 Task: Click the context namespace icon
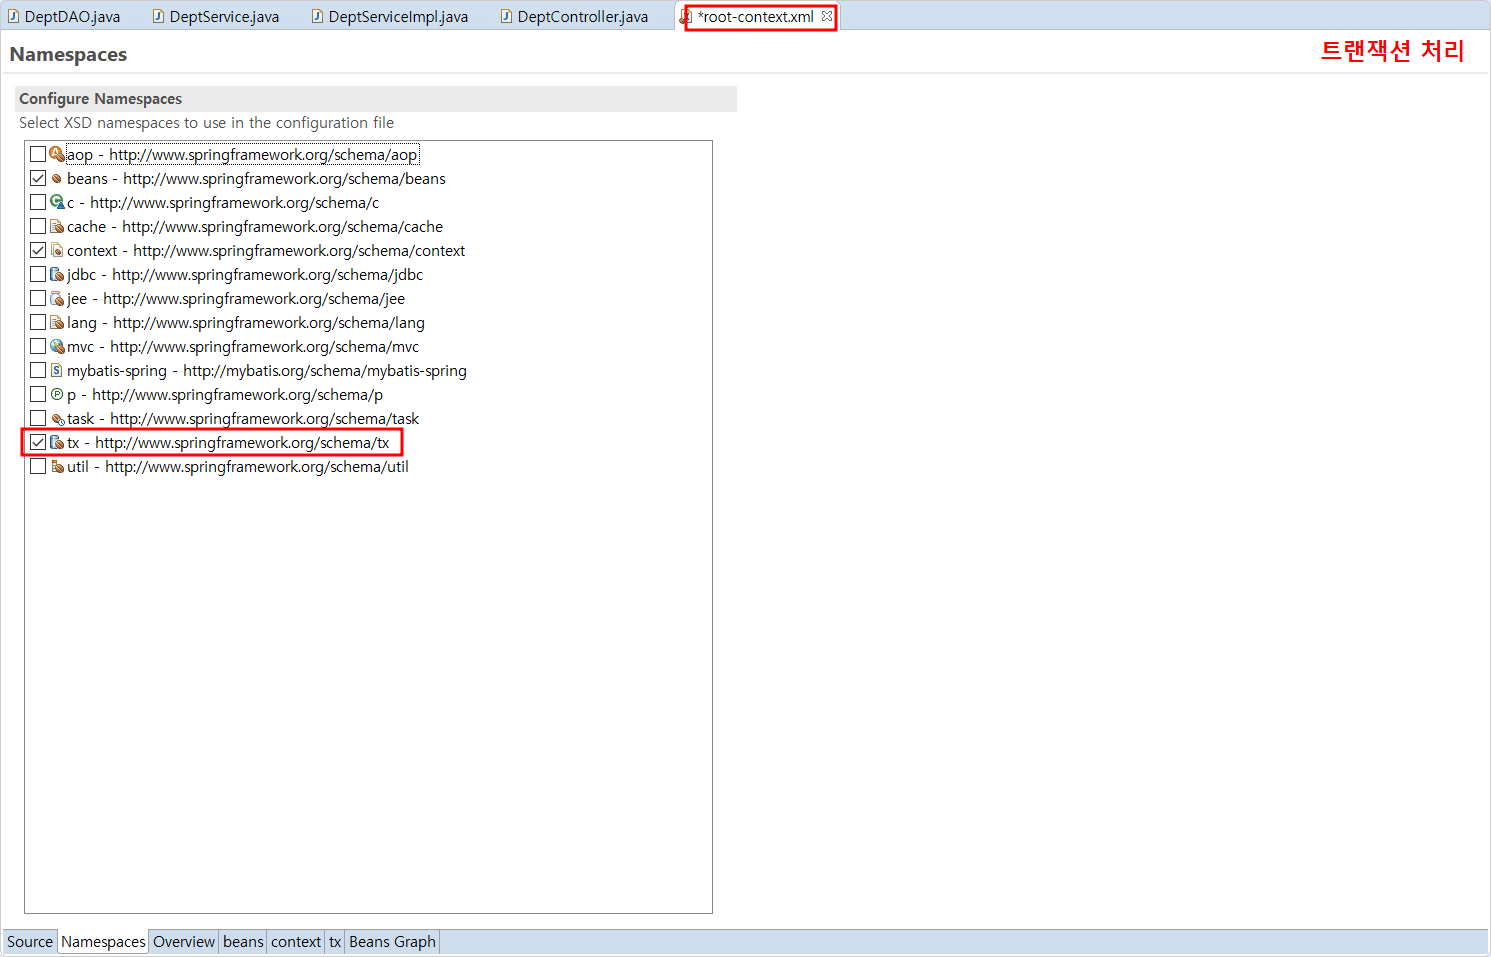click(57, 250)
